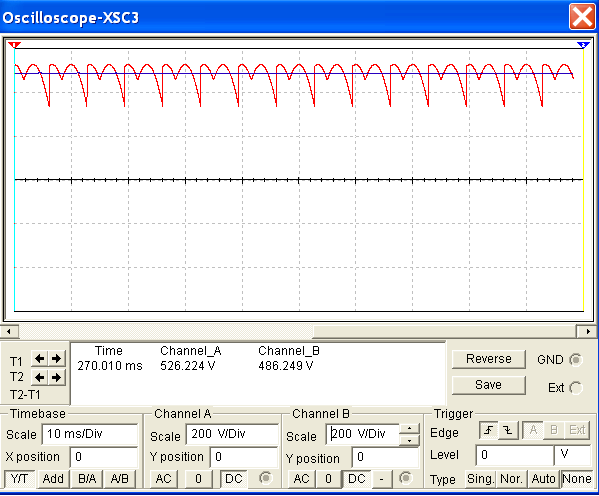Screen dimensions: 599x496
Task: Move cursor T1 left with arrow
Action: [39, 358]
